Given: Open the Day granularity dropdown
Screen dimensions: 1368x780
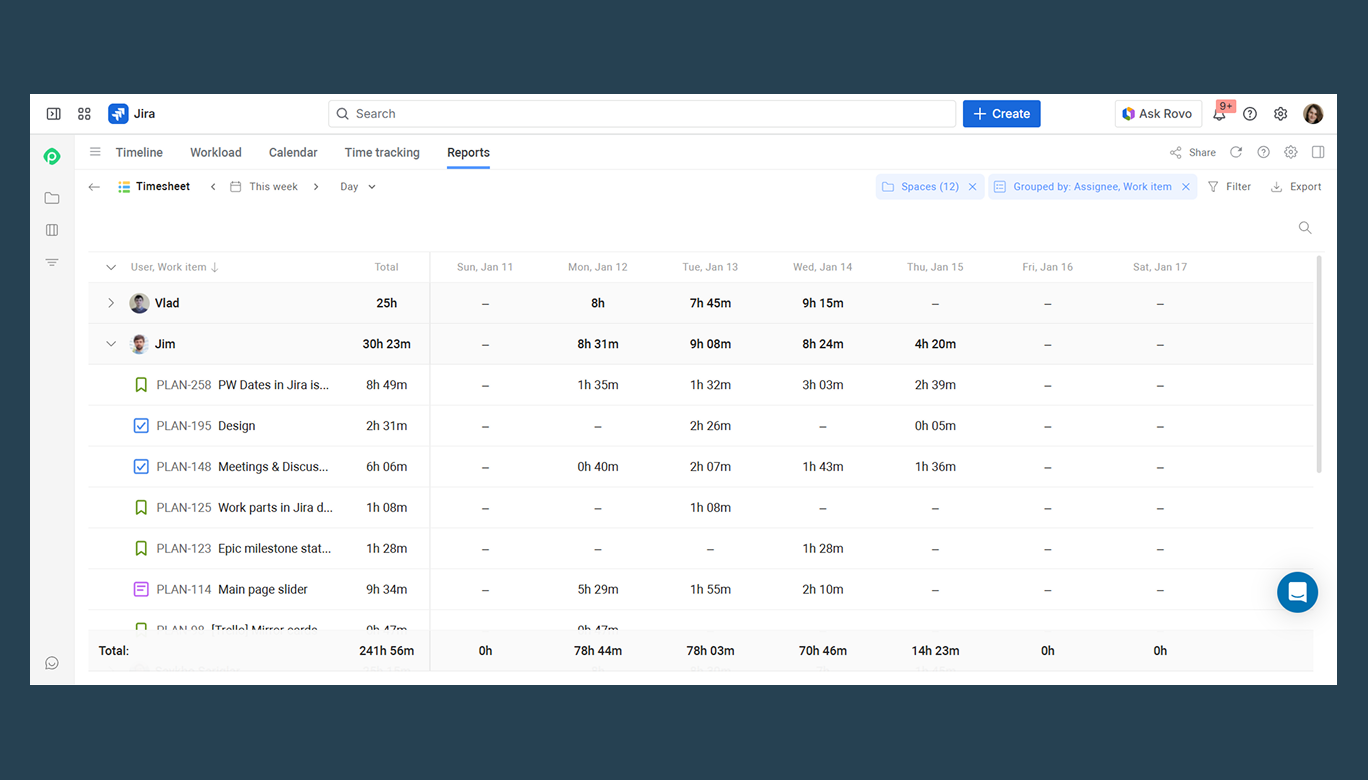Looking at the screenshot, I should tap(358, 187).
